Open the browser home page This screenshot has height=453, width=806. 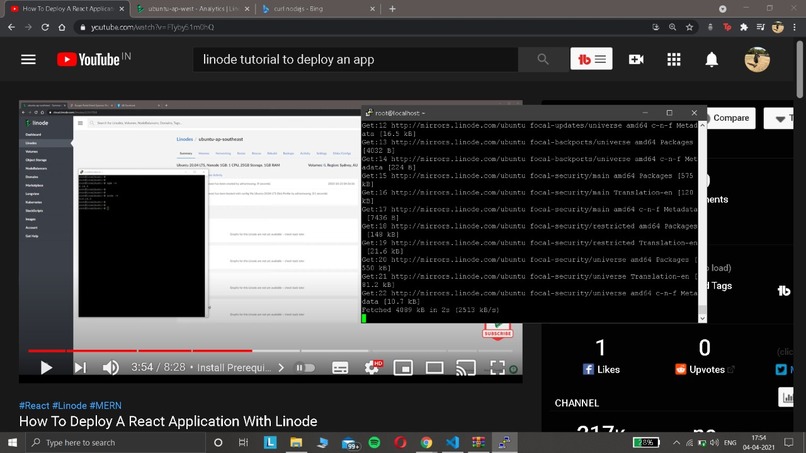62,27
